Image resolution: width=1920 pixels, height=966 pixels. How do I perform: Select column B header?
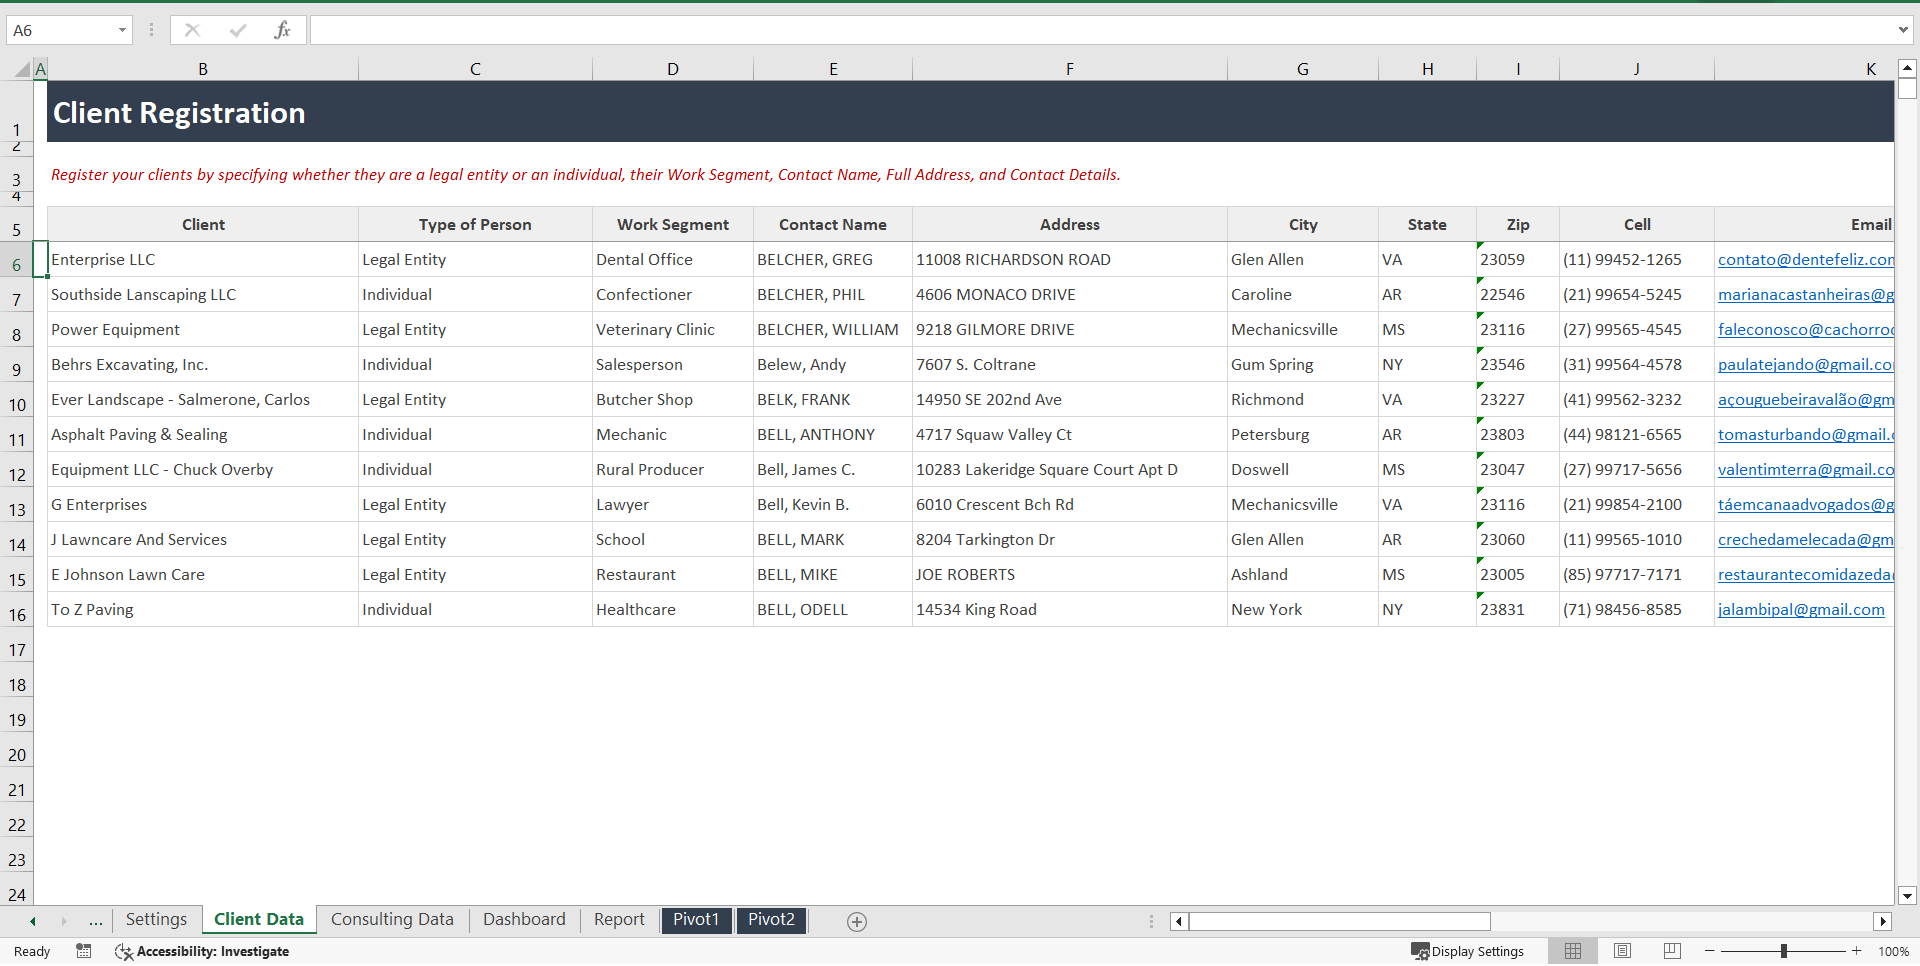[203, 69]
